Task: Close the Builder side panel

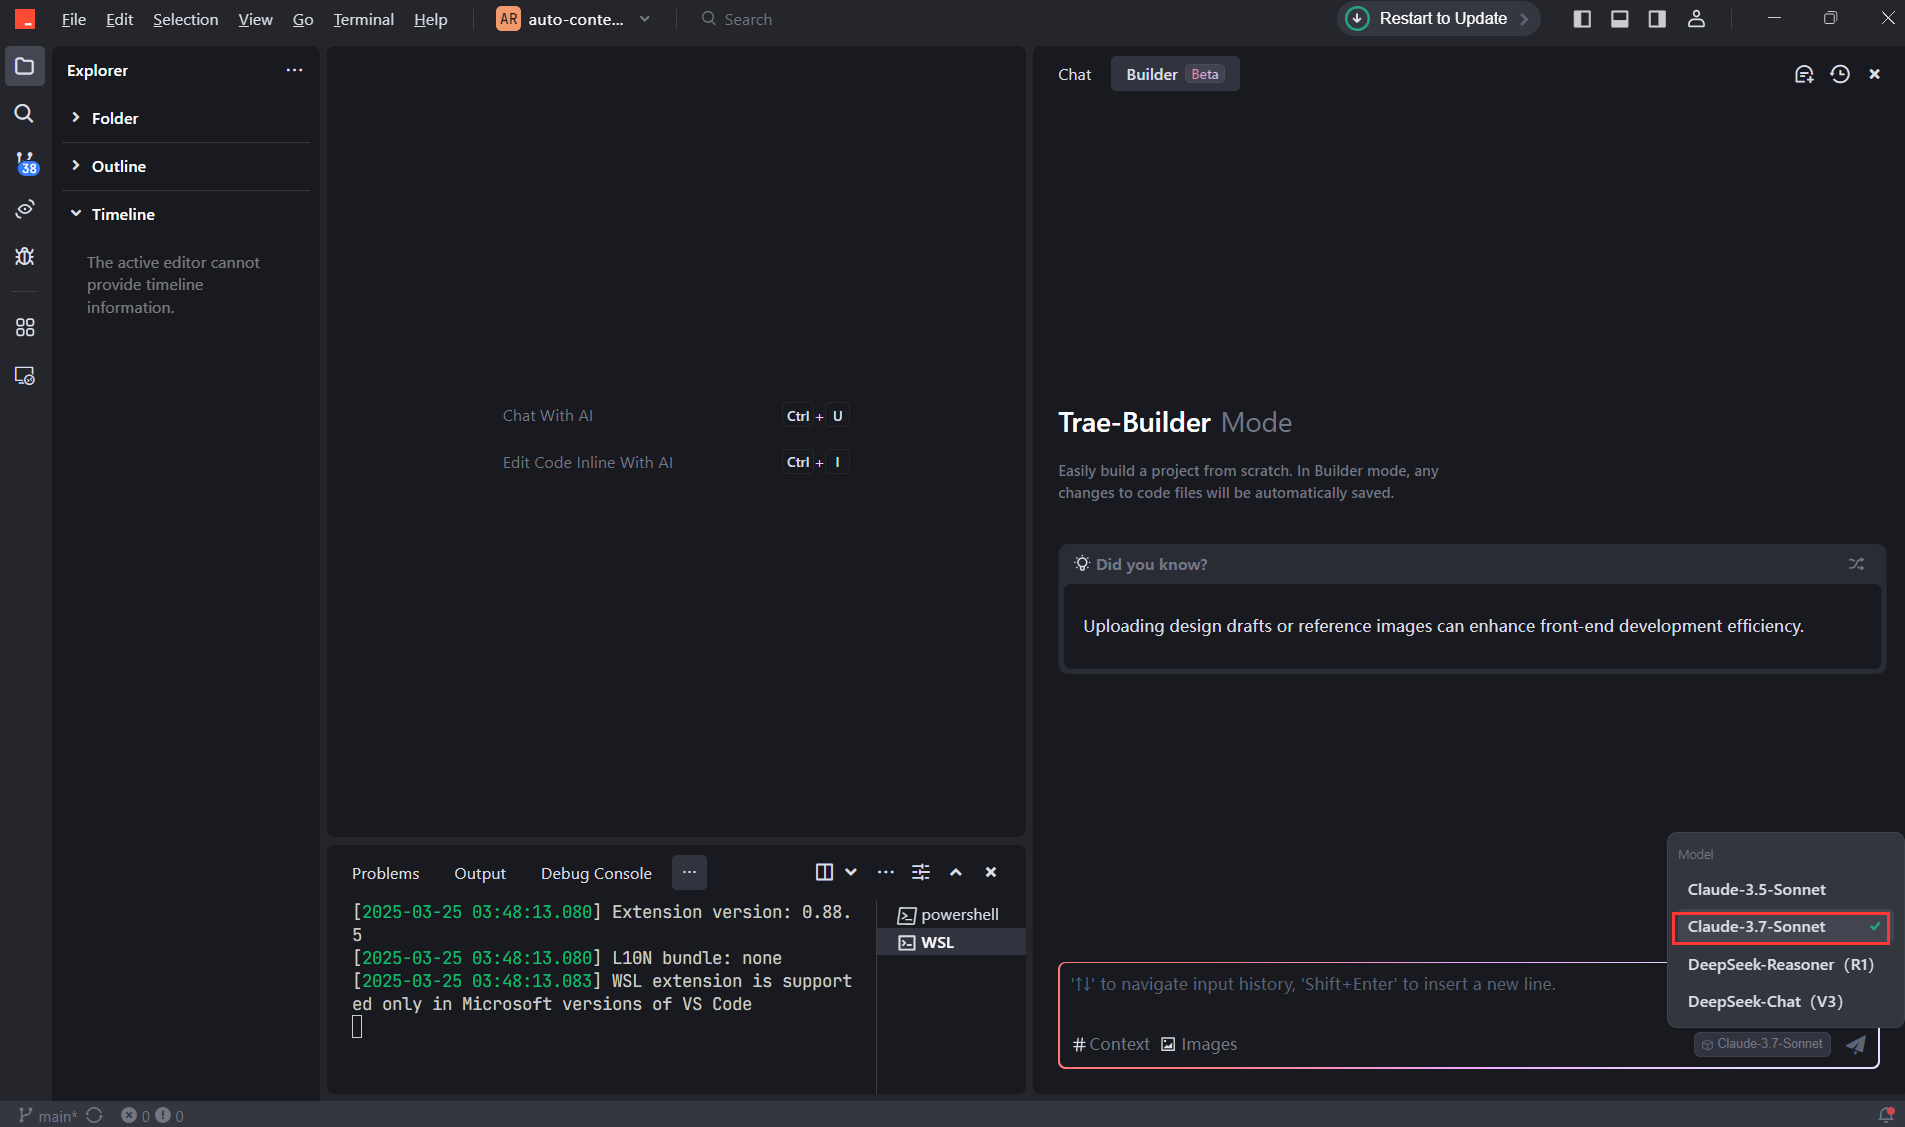Action: (x=1875, y=74)
